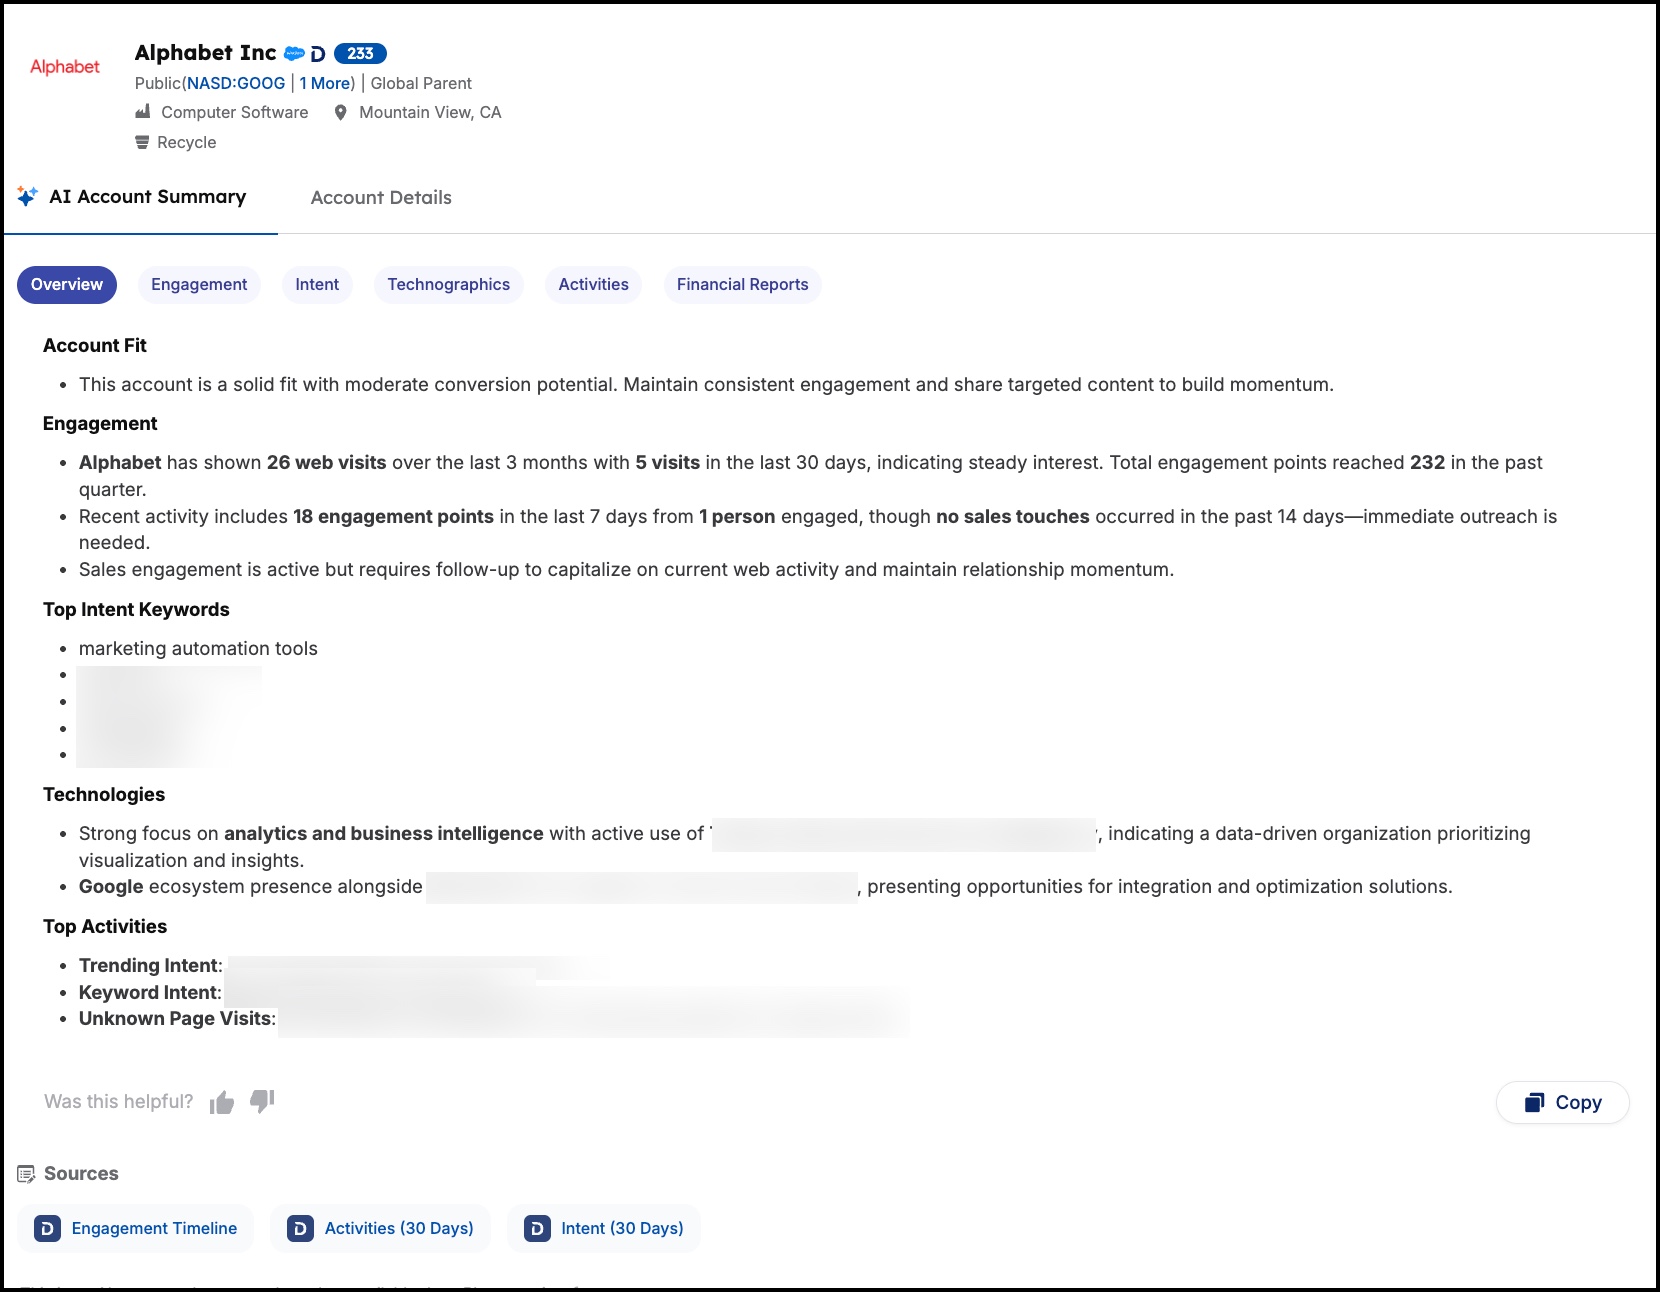This screenshot has width=1660, height=1292.
Task: Click the D icon on Engagement Timeline
Action: (x=47, y=1228)
